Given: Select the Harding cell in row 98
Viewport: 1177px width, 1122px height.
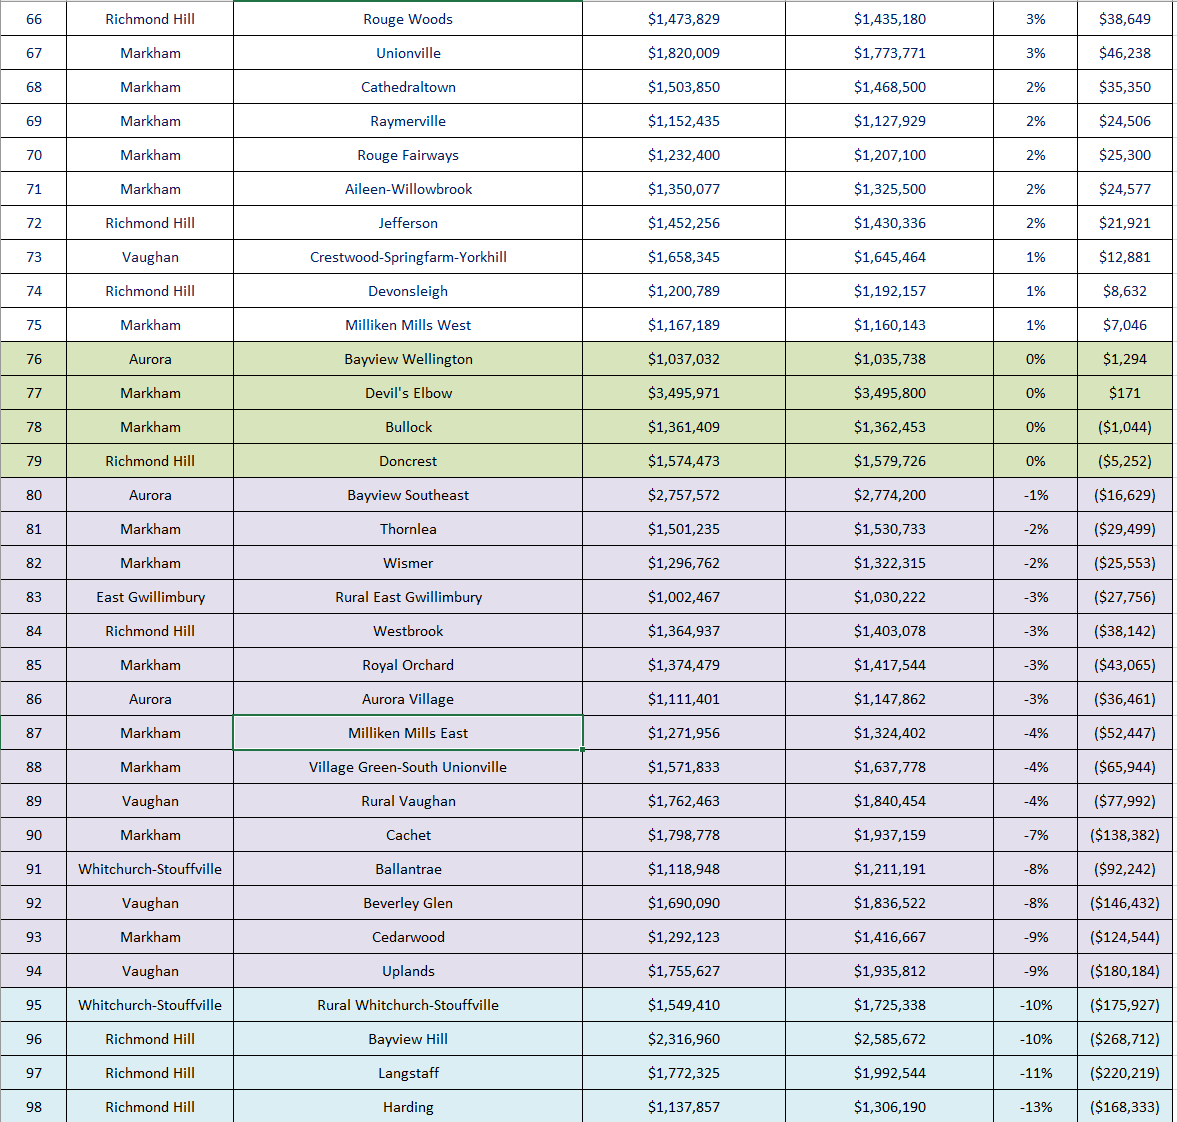Looking at the screenshot, I should (x=408, y=1107).
